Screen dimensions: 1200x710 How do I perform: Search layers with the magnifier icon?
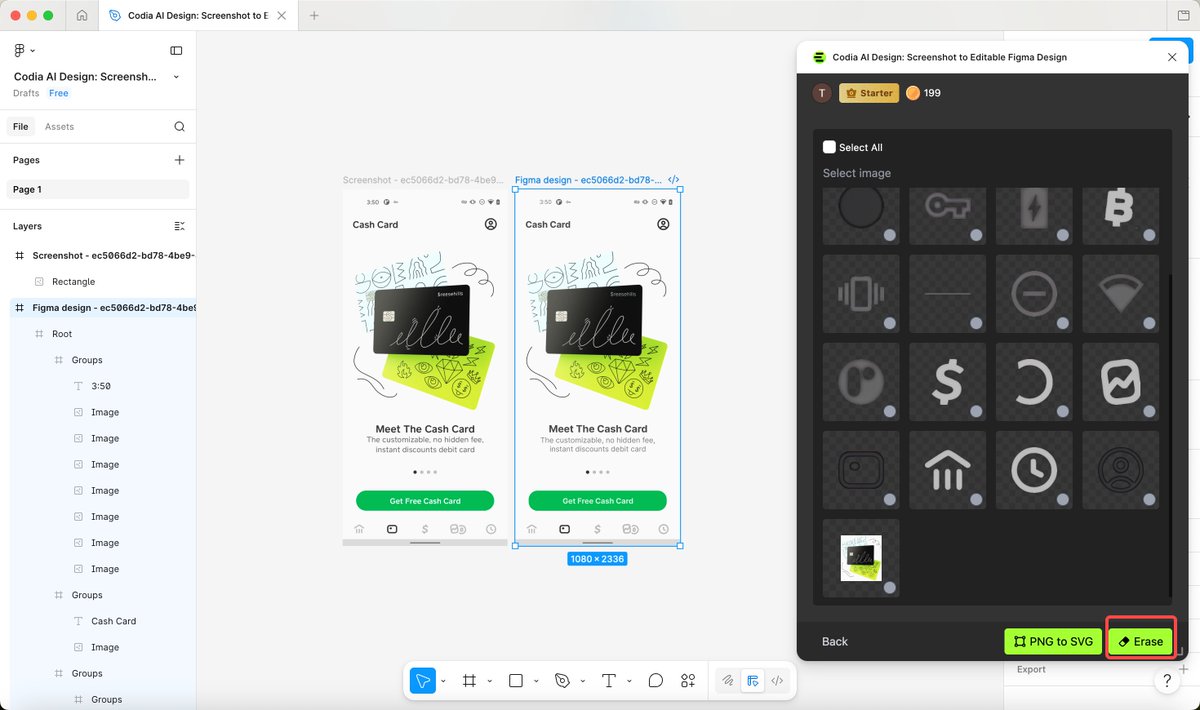(x=179, y=127)
